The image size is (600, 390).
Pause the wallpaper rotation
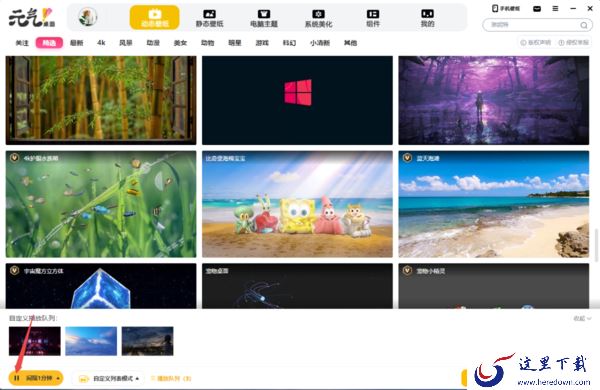coord(16,378)
